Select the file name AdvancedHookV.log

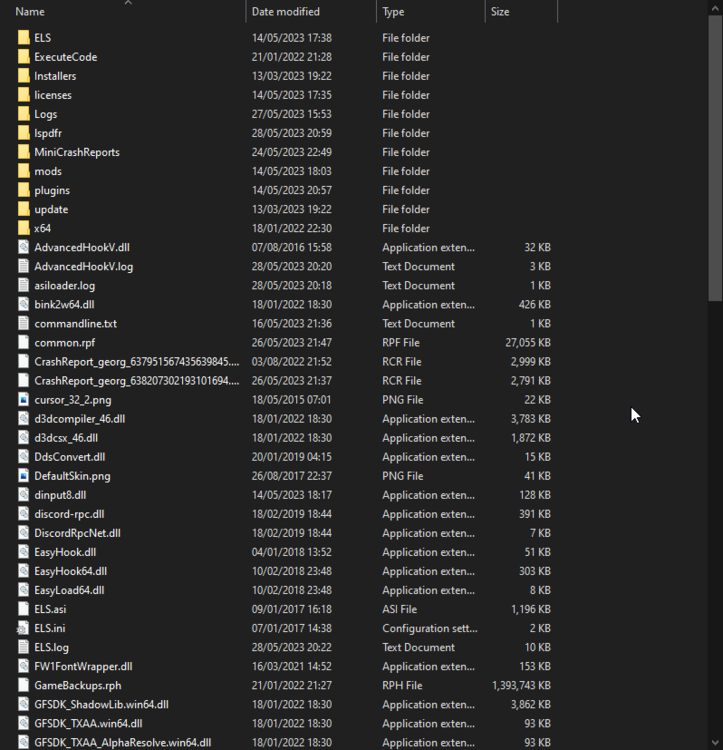84,266
